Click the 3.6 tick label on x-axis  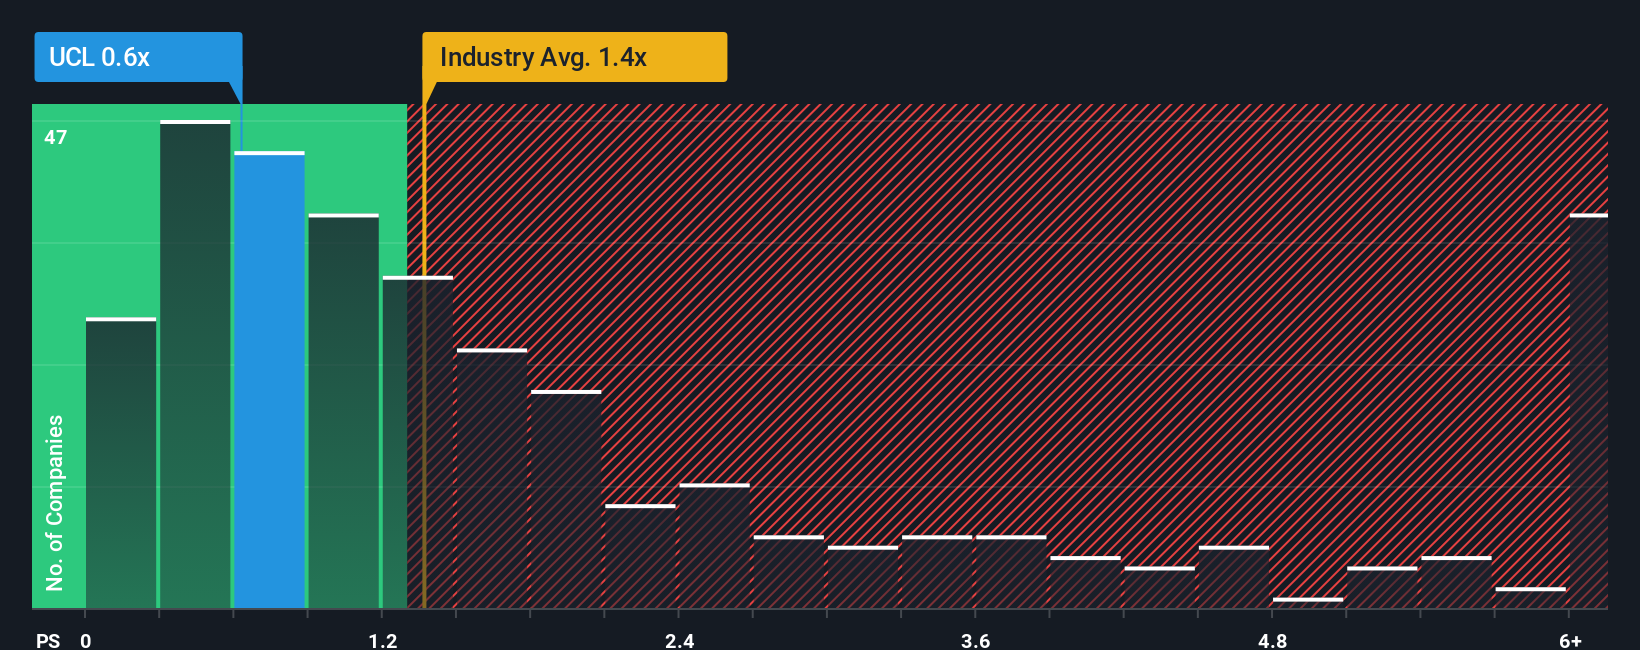tap(975, 640)
